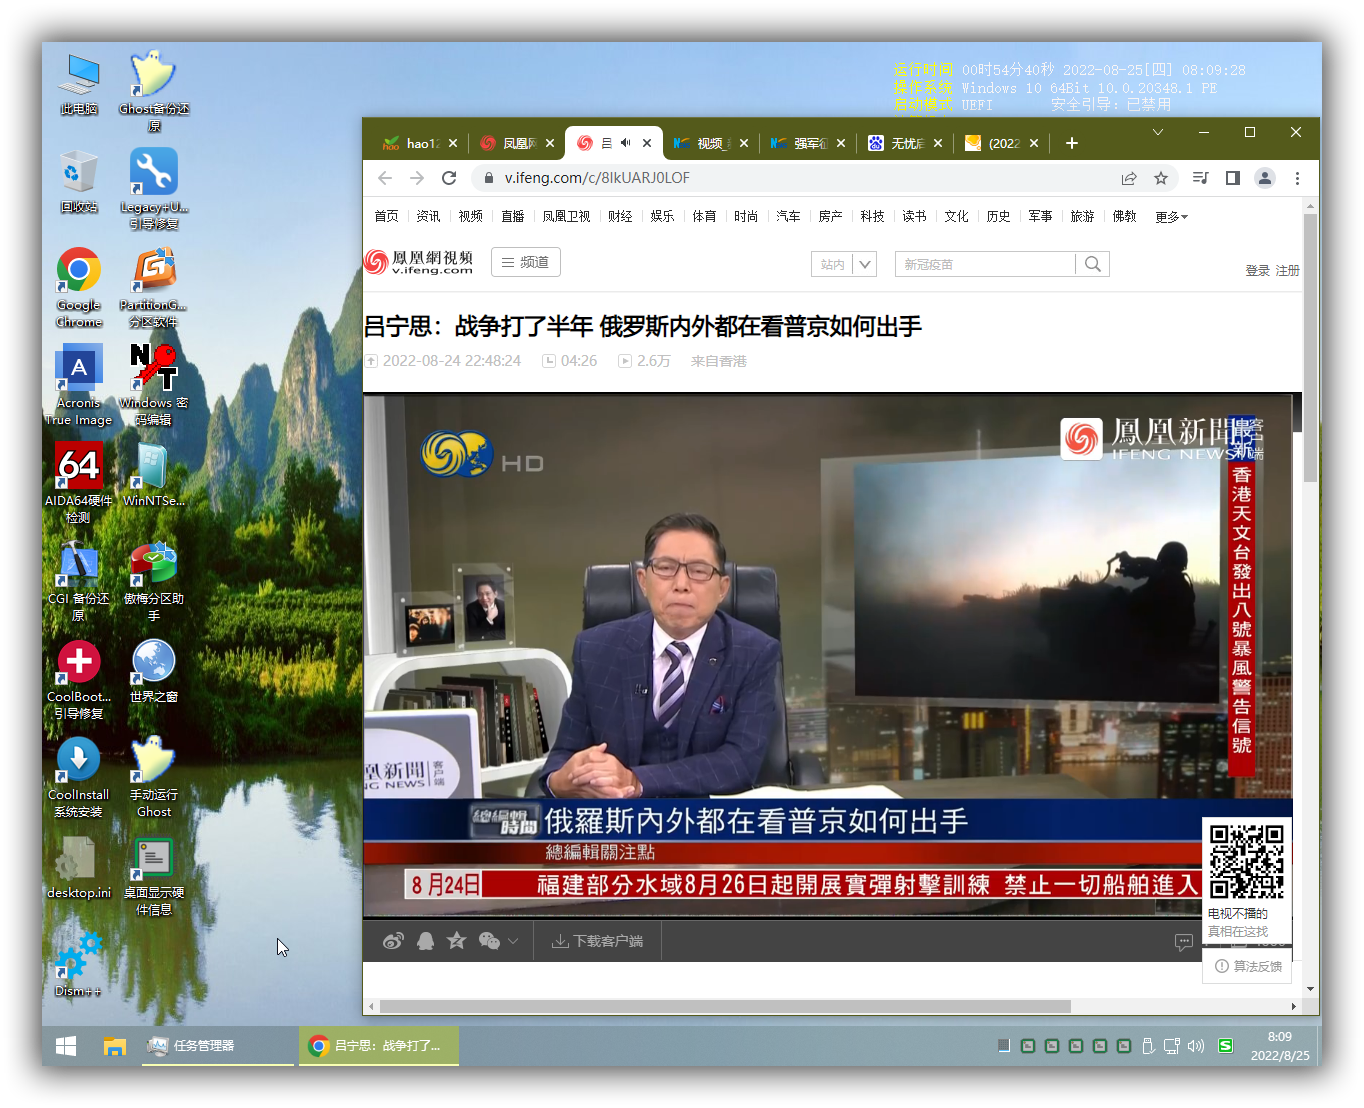
Task: Open the Chrome profile avatar
Action: [x=1265, y=178]
